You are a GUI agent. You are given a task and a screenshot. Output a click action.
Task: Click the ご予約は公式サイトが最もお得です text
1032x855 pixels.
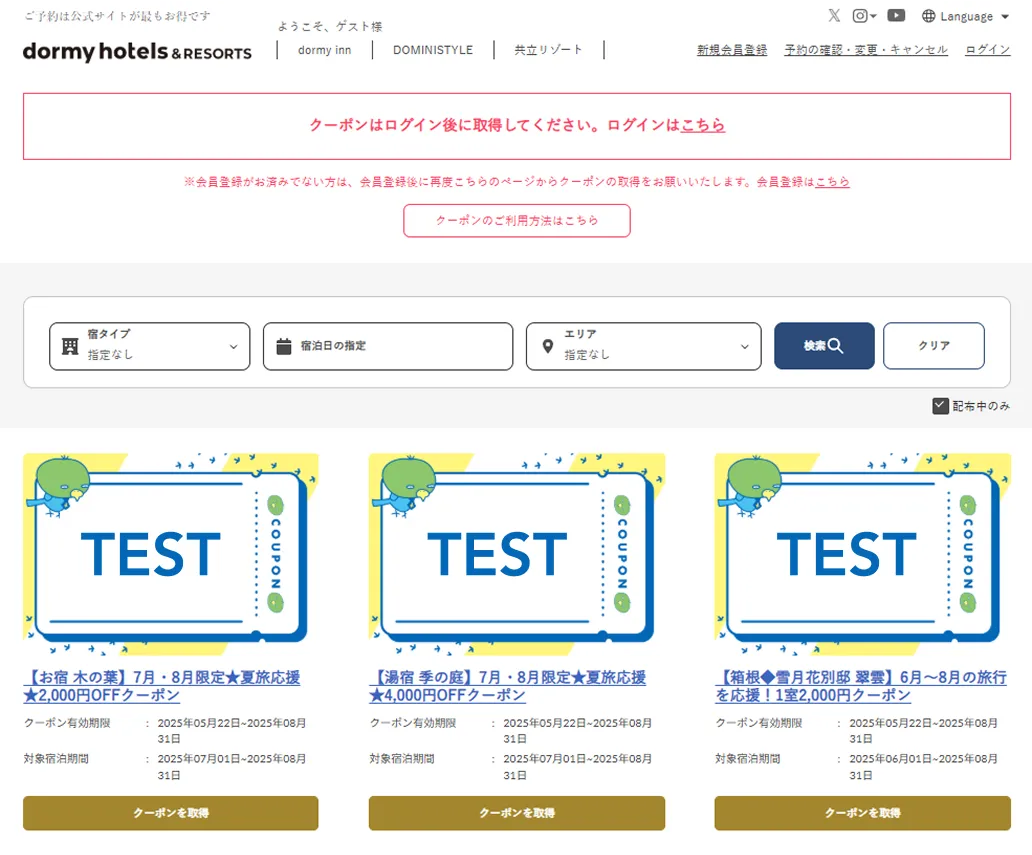(118, 16)
